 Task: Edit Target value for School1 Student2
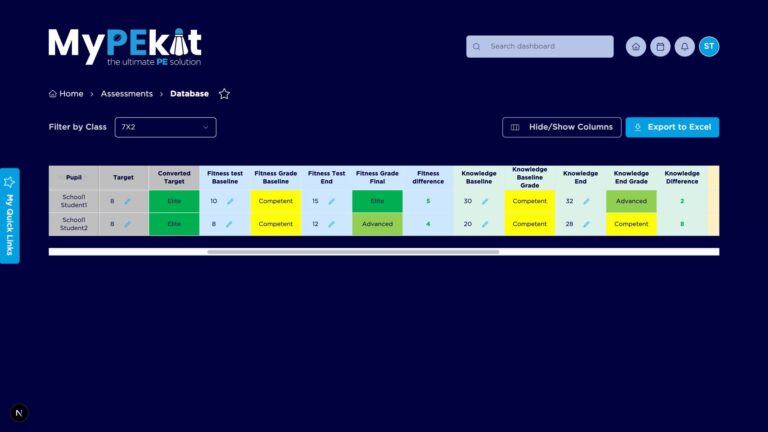coord(127,224)
